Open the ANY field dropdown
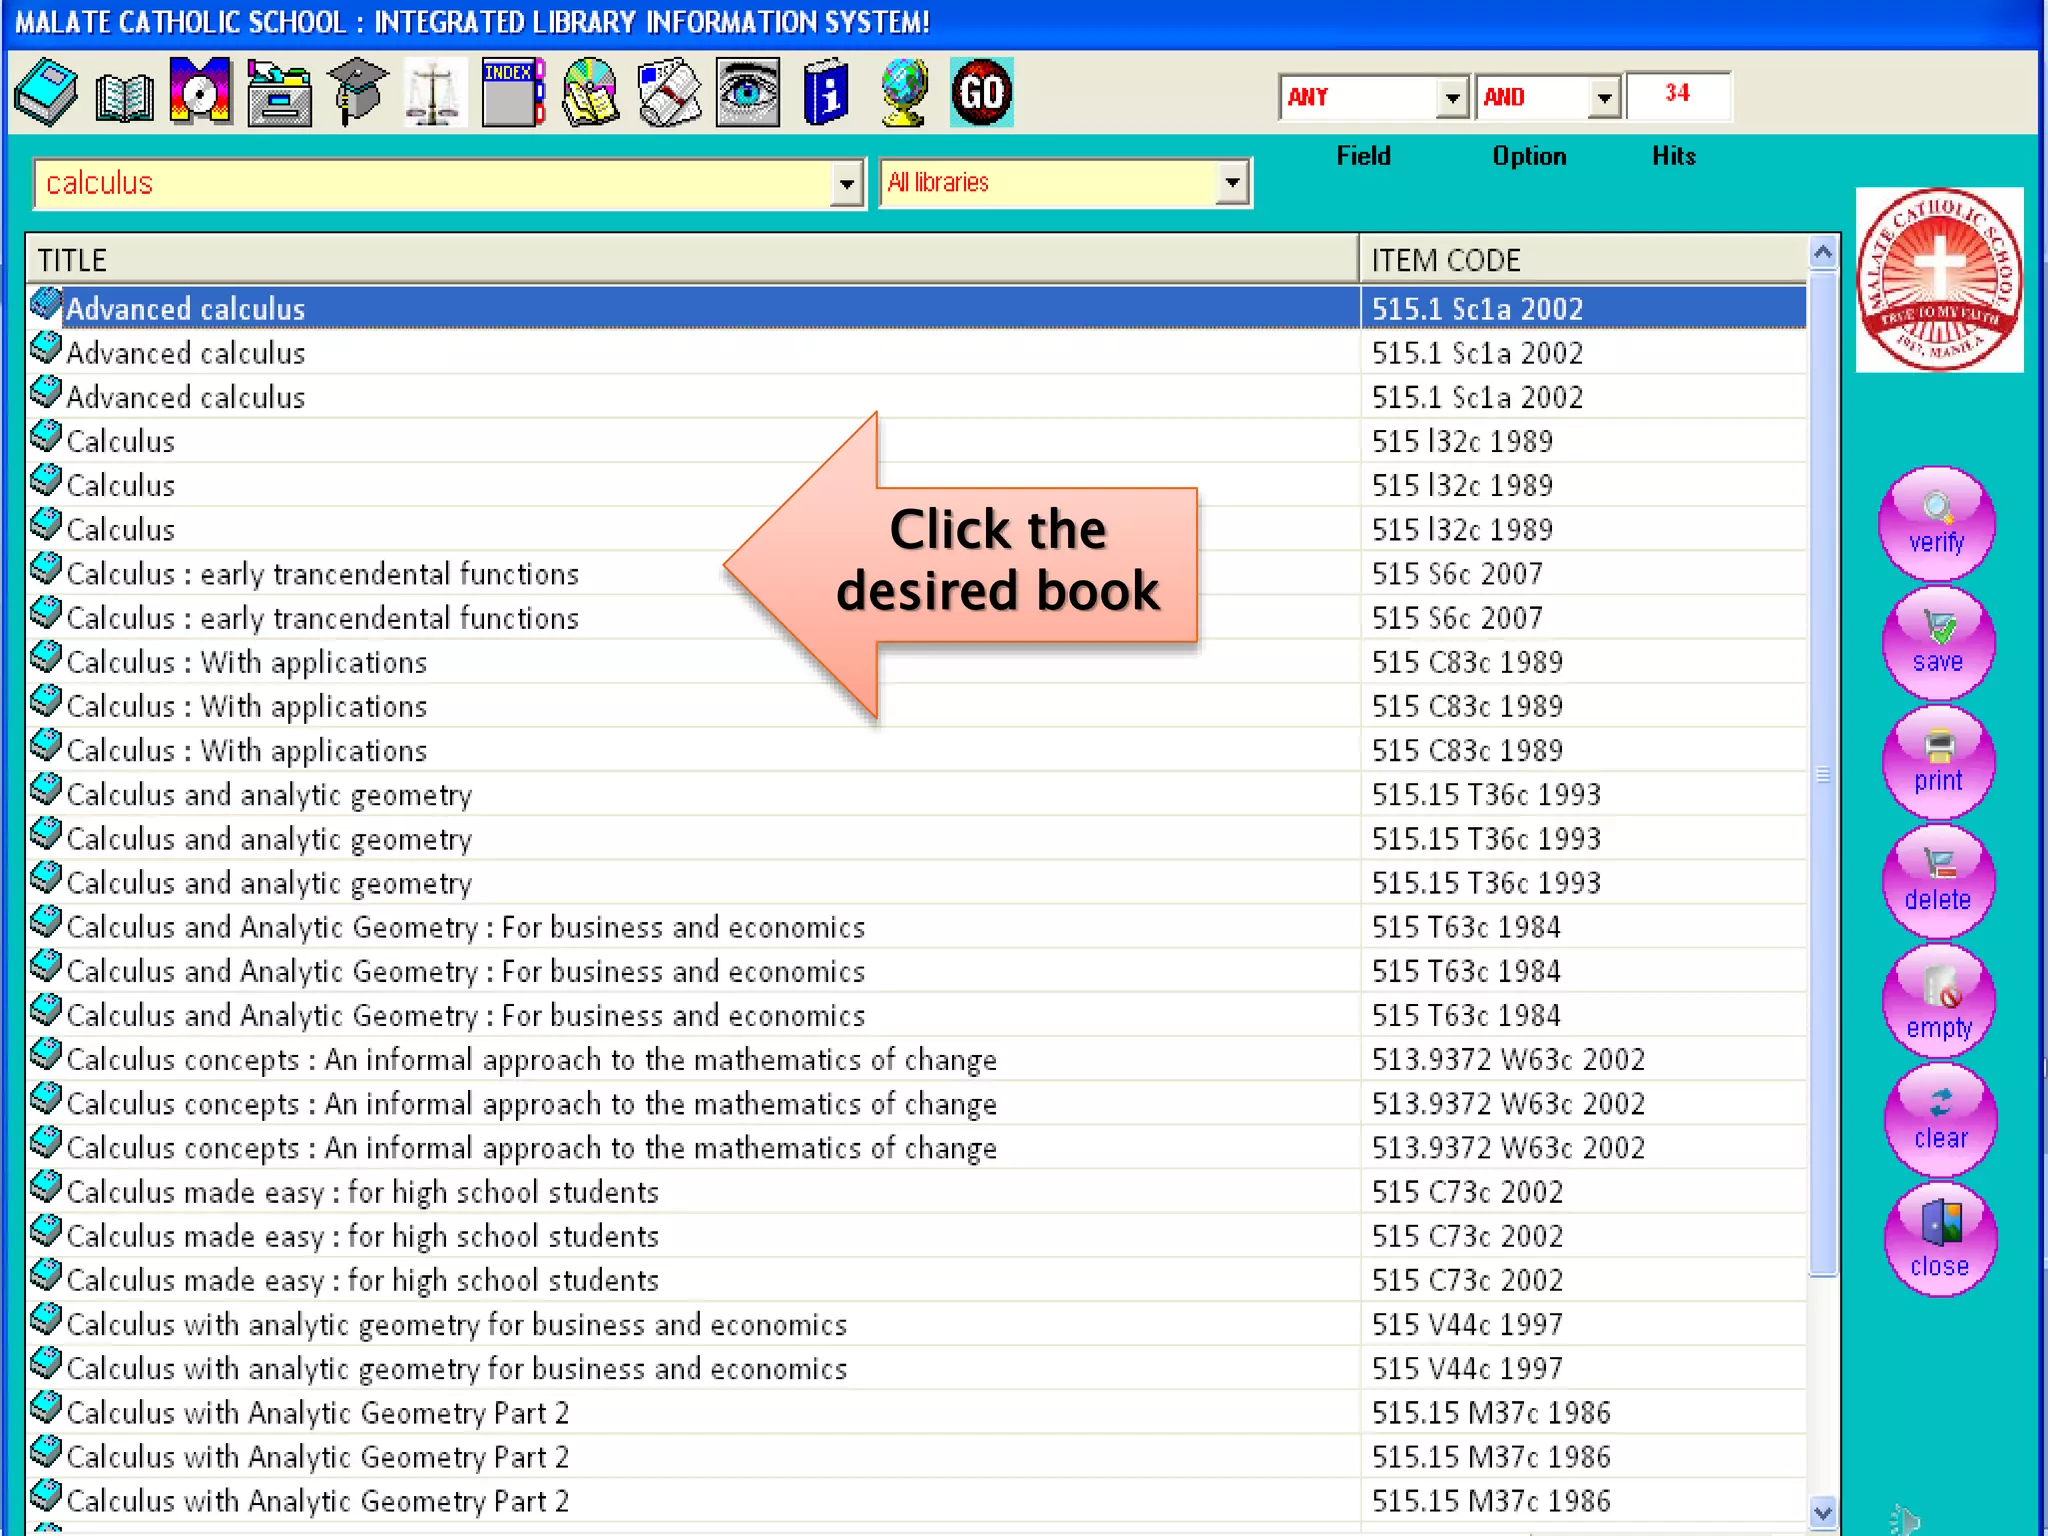Screen dimensions: 2048x1536 pyautogui.click(x=1452, y=97)
